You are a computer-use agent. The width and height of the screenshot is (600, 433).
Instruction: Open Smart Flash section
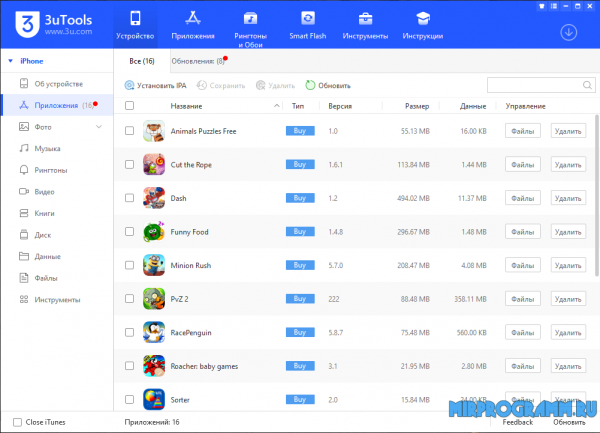308,25
